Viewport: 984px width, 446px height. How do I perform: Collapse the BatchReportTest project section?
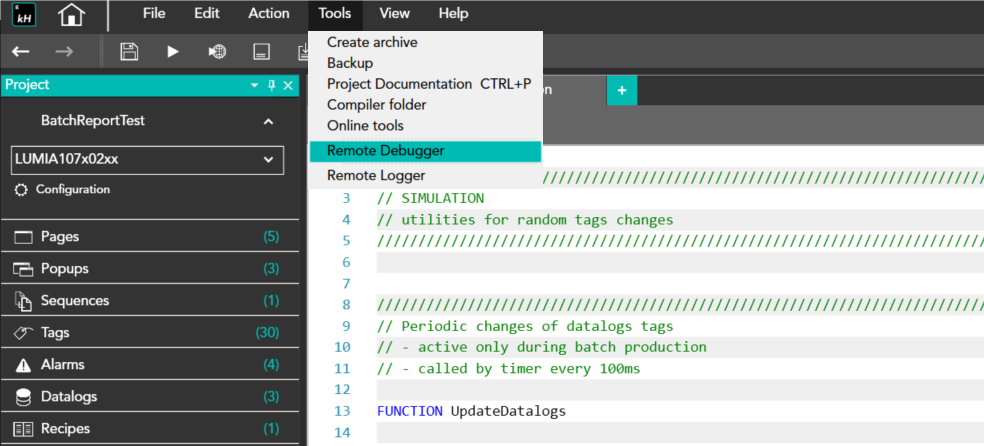[268, 121]
